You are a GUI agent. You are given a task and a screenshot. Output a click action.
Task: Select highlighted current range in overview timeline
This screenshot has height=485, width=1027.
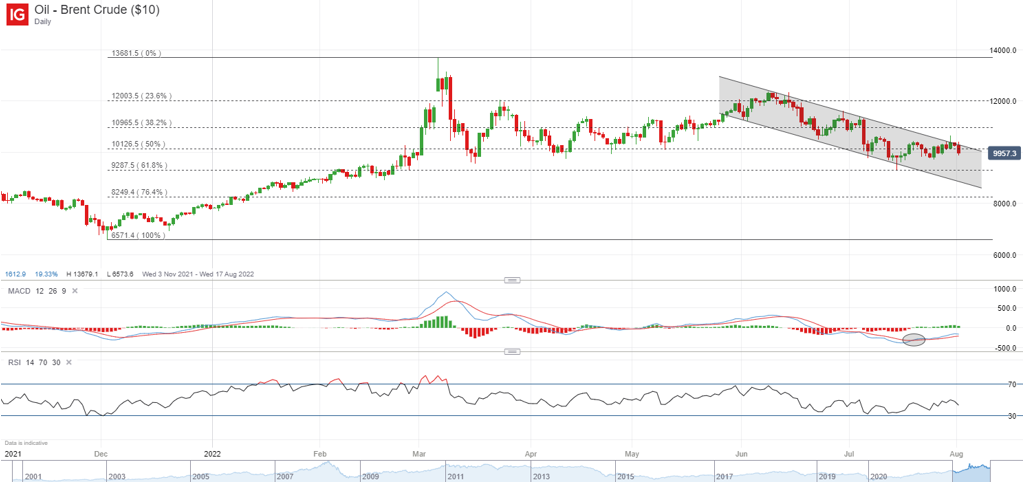pyautogui.click(x=971, y=472)
